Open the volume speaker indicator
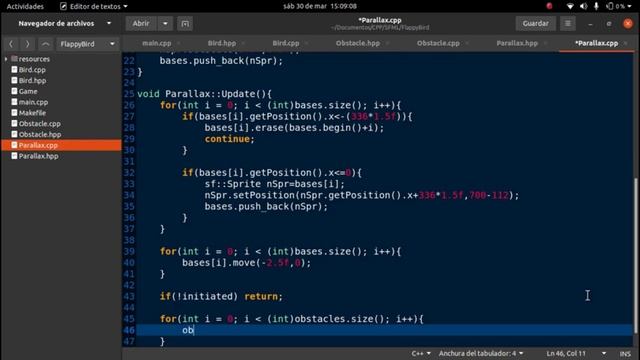 tap(584, 6)
